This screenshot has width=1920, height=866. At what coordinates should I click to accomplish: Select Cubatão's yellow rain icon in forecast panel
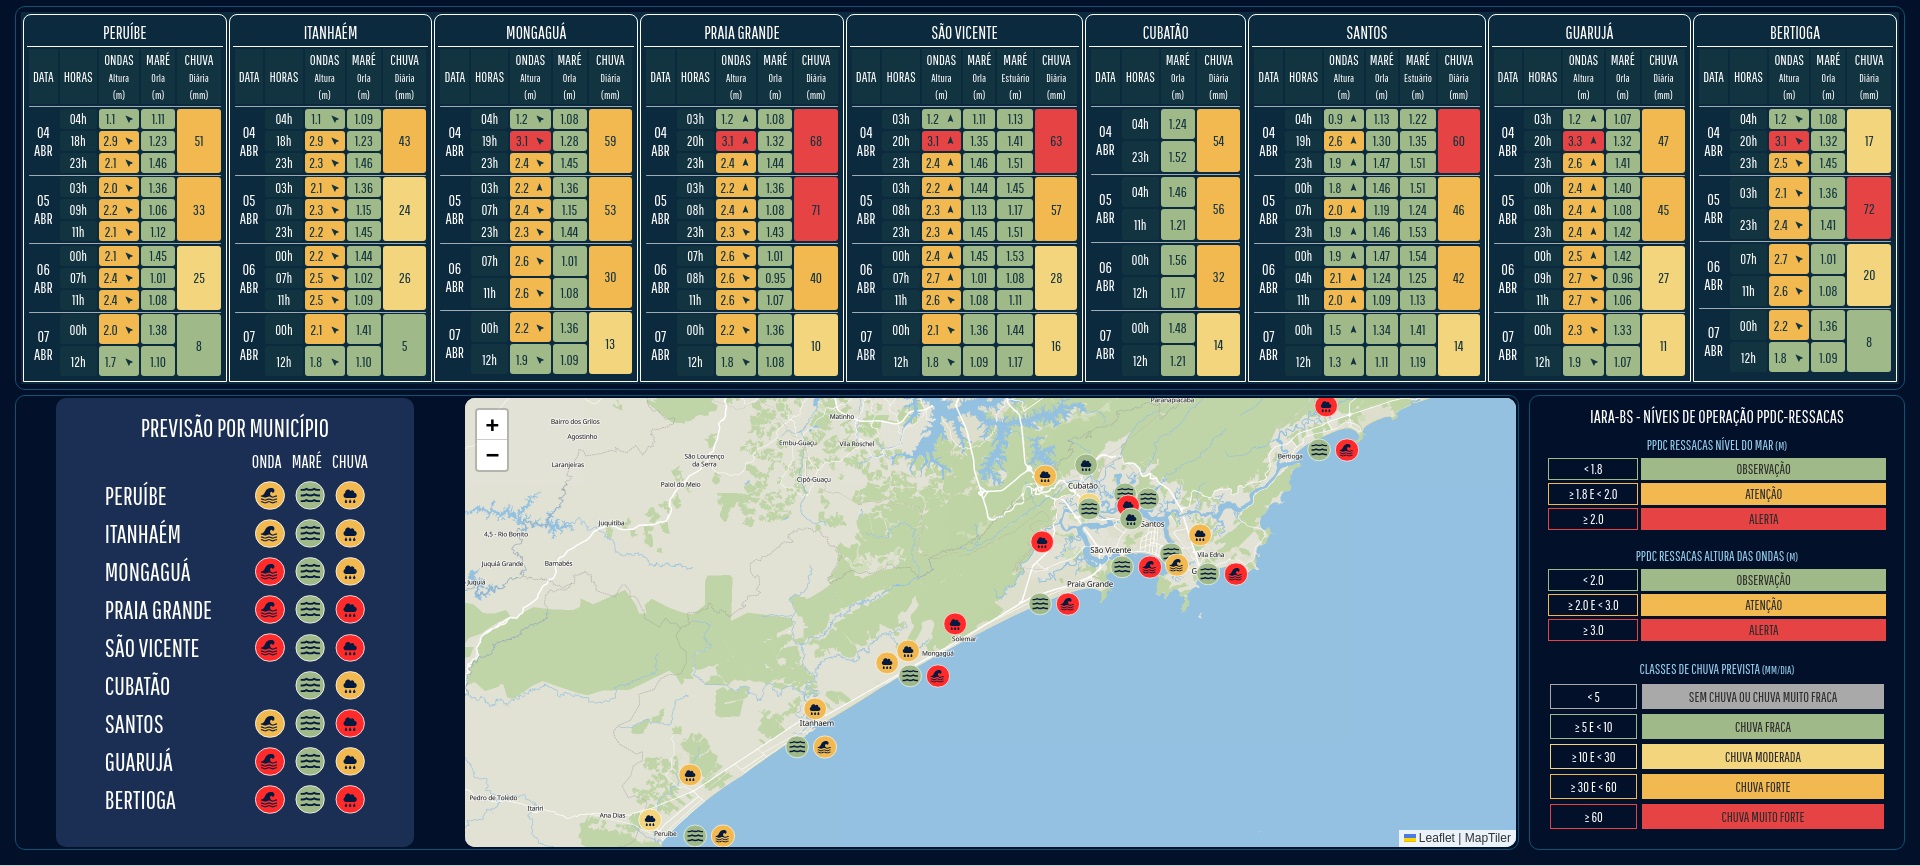tap(350, 686)
